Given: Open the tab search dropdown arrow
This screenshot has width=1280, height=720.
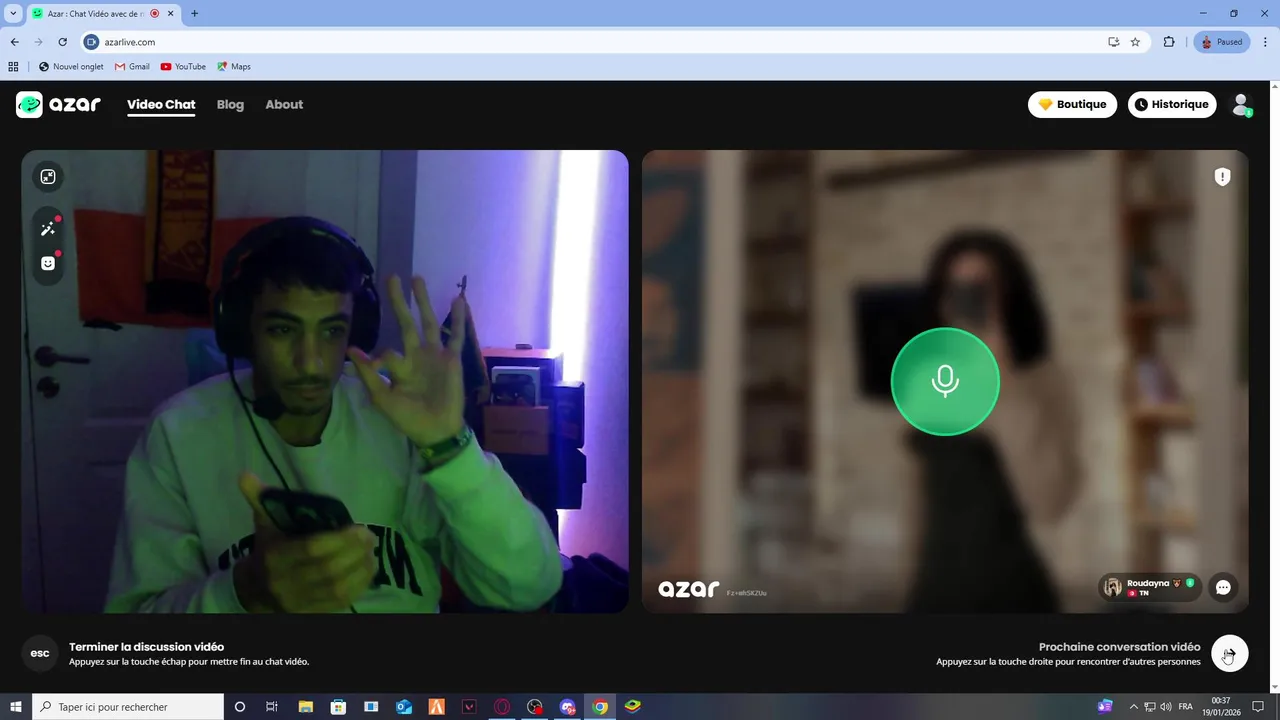Looking at the screenshot, I should pyautogui.click(x=13, y=13).
